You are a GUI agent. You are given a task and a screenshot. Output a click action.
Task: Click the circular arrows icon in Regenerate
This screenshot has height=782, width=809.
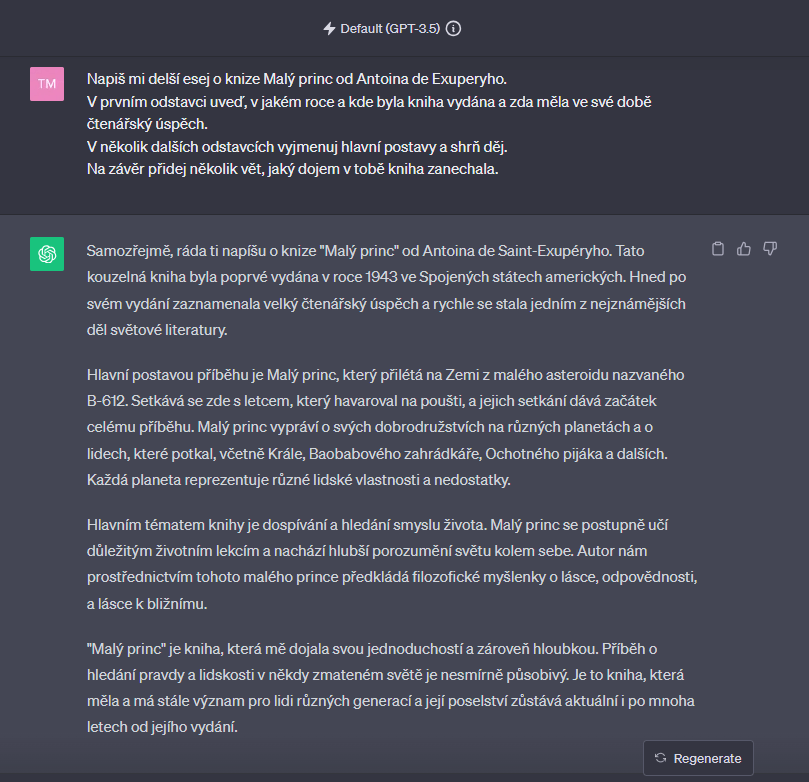(x=660, y=758)
